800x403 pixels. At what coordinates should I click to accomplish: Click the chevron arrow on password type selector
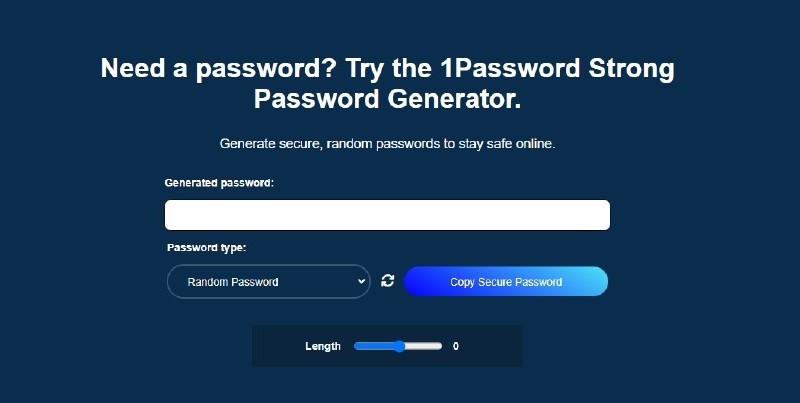pyautogui.click(x=361, y=282)
